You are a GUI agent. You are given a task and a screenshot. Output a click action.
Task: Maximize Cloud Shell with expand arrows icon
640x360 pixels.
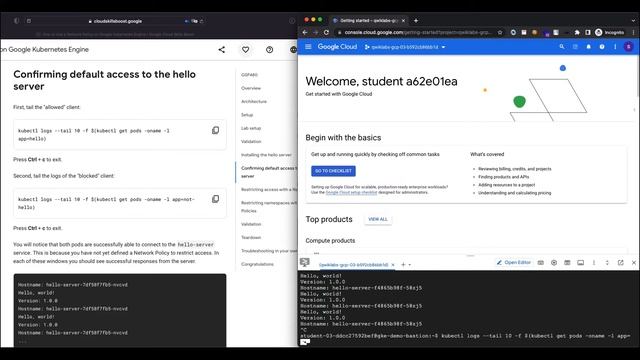click(607, 263)
